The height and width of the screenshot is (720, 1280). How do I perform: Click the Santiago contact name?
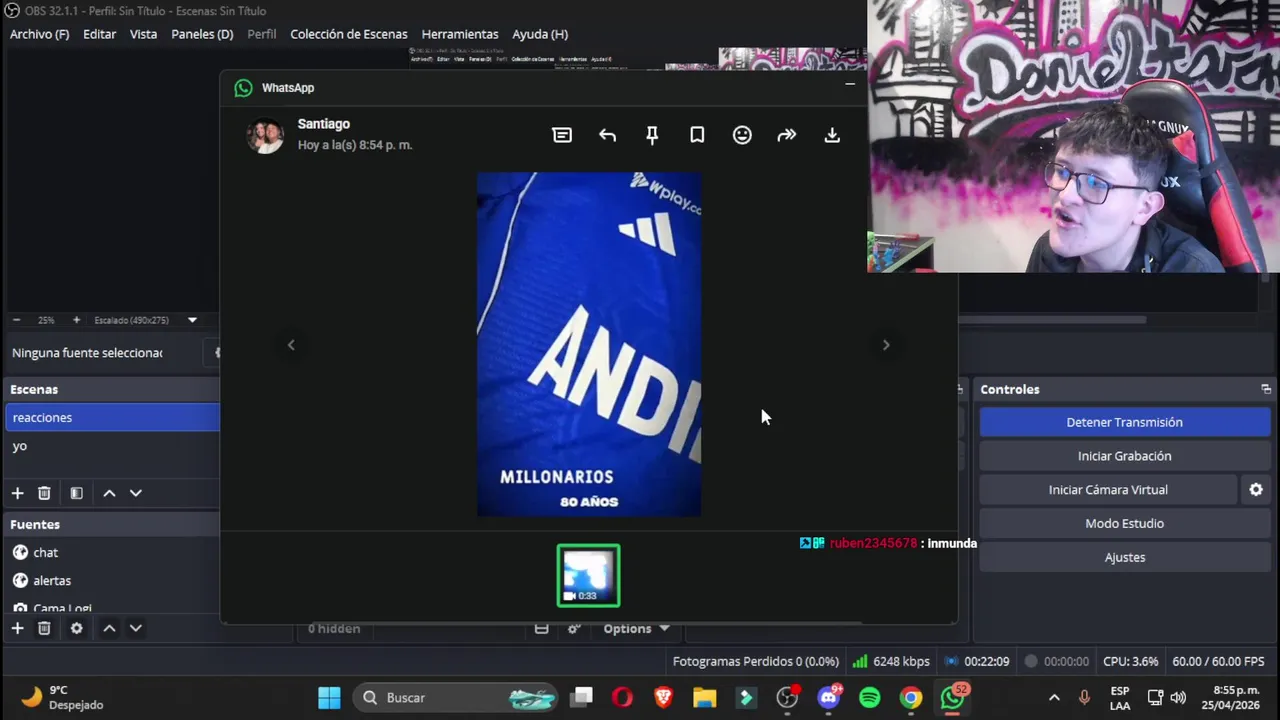(324, 124)
